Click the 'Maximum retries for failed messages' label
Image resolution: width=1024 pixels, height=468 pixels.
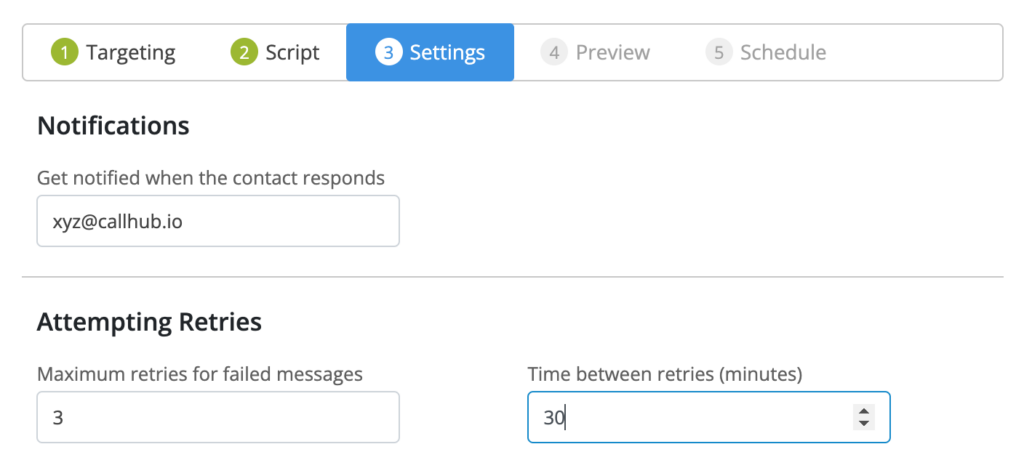point(200,374)
